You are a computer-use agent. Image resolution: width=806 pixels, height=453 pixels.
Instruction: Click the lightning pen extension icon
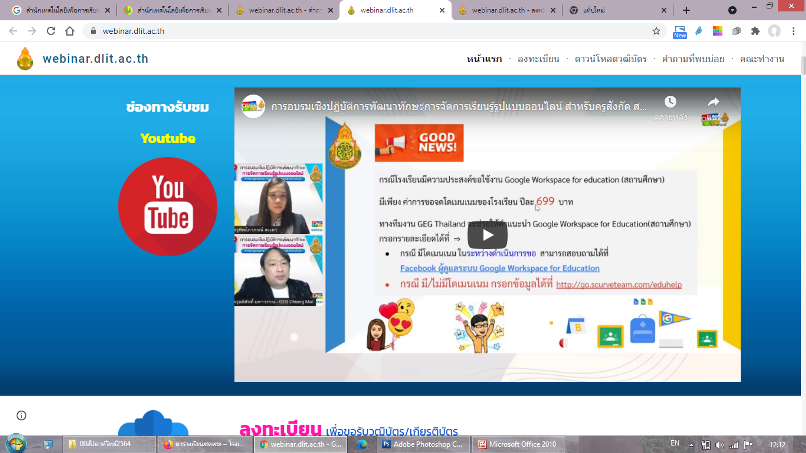point(699,31)
